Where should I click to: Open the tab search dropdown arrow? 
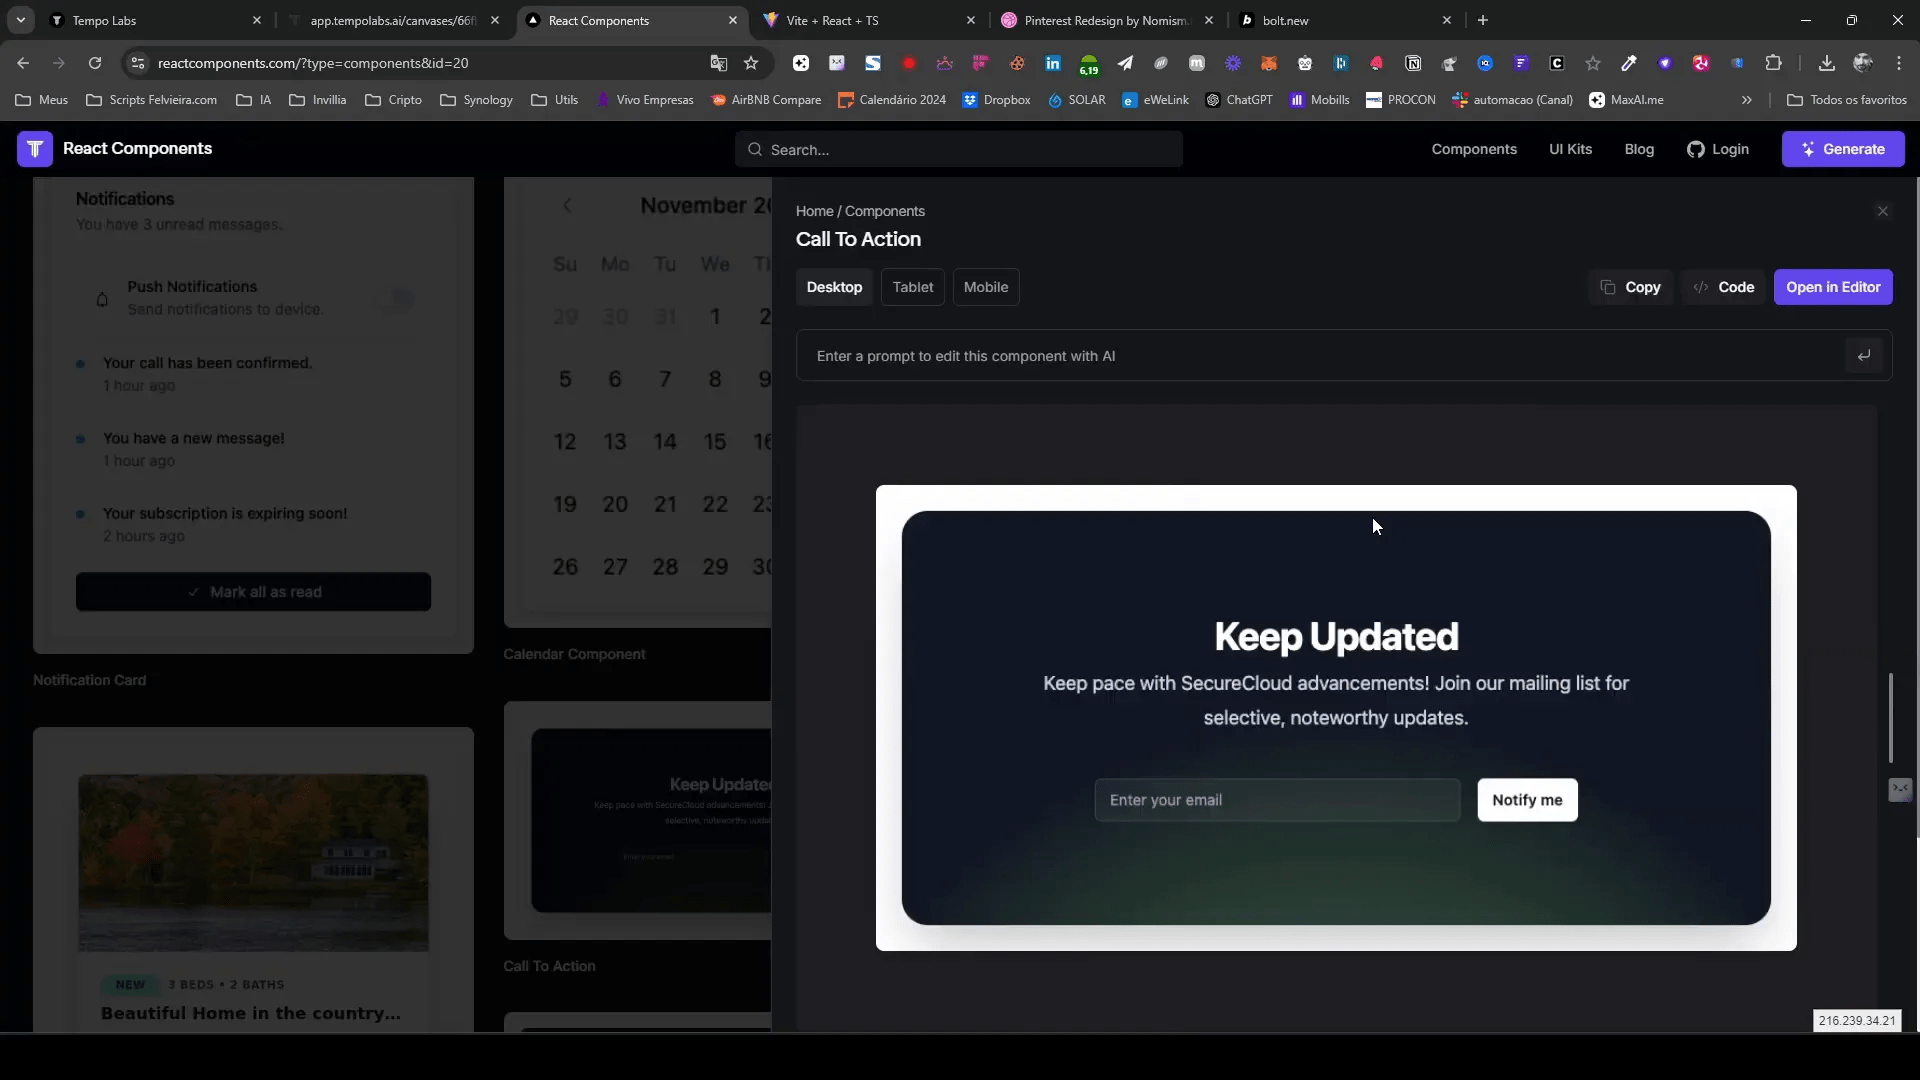click(21, 20)
